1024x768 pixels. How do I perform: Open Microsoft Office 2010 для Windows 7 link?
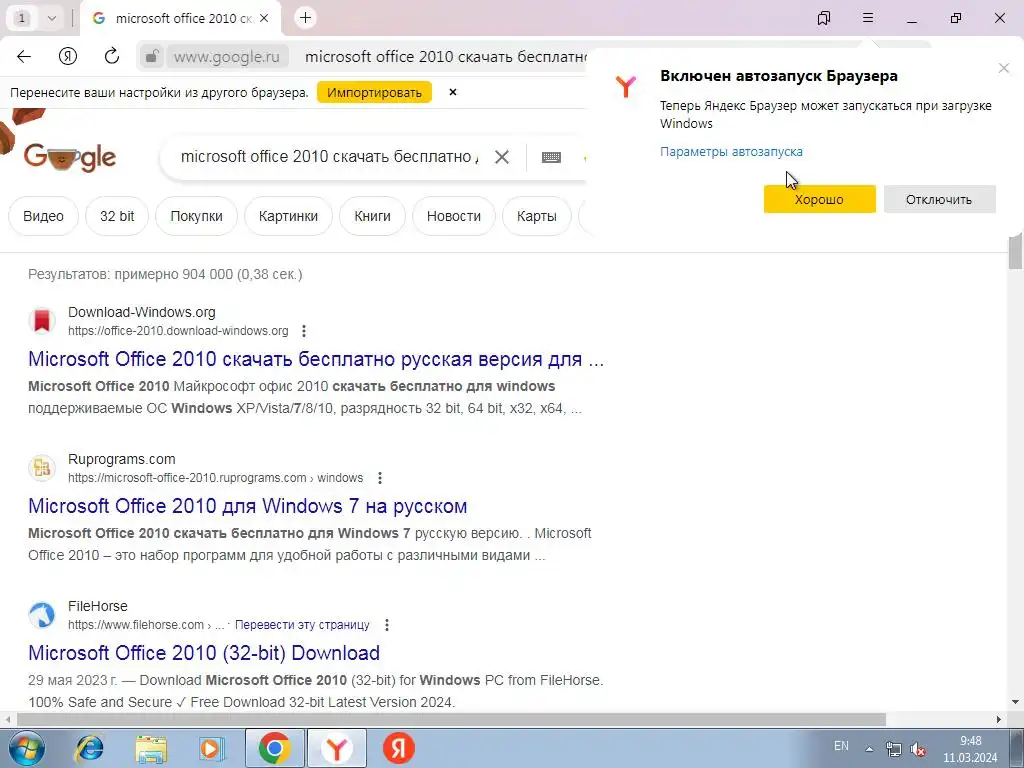[248, 505]
